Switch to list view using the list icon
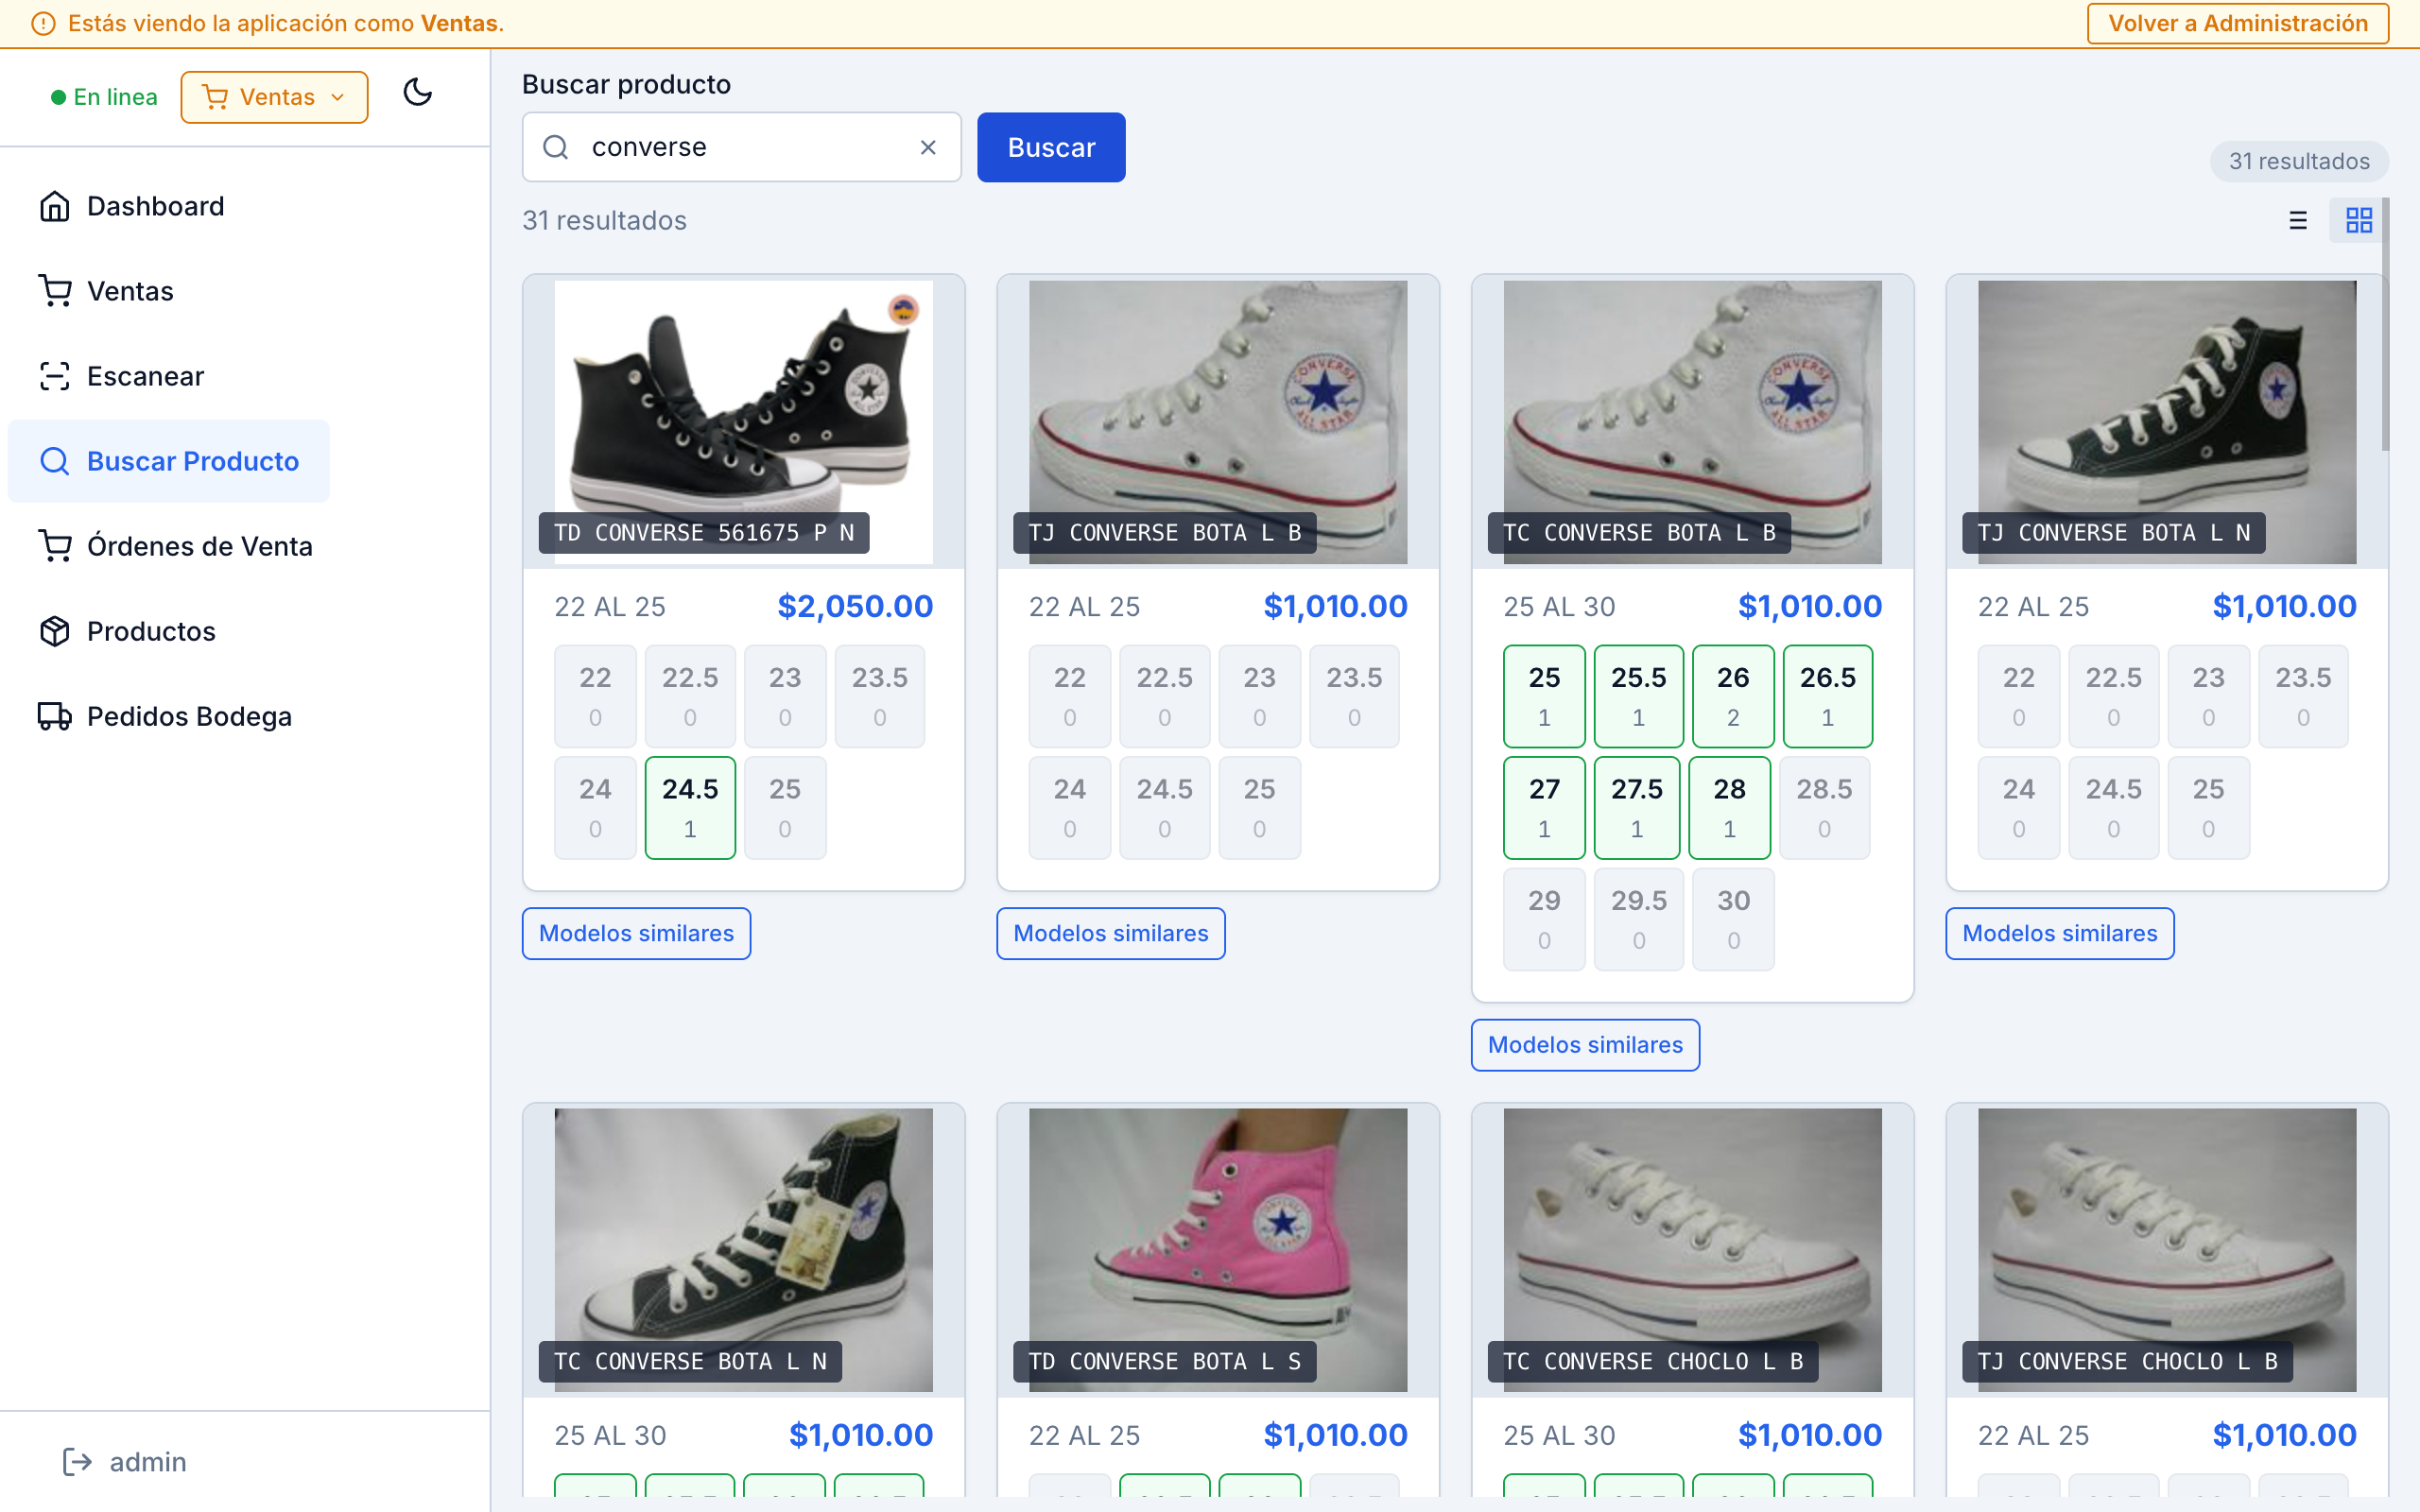Screen dimensions: 2420x1512 coord(2298,220)
